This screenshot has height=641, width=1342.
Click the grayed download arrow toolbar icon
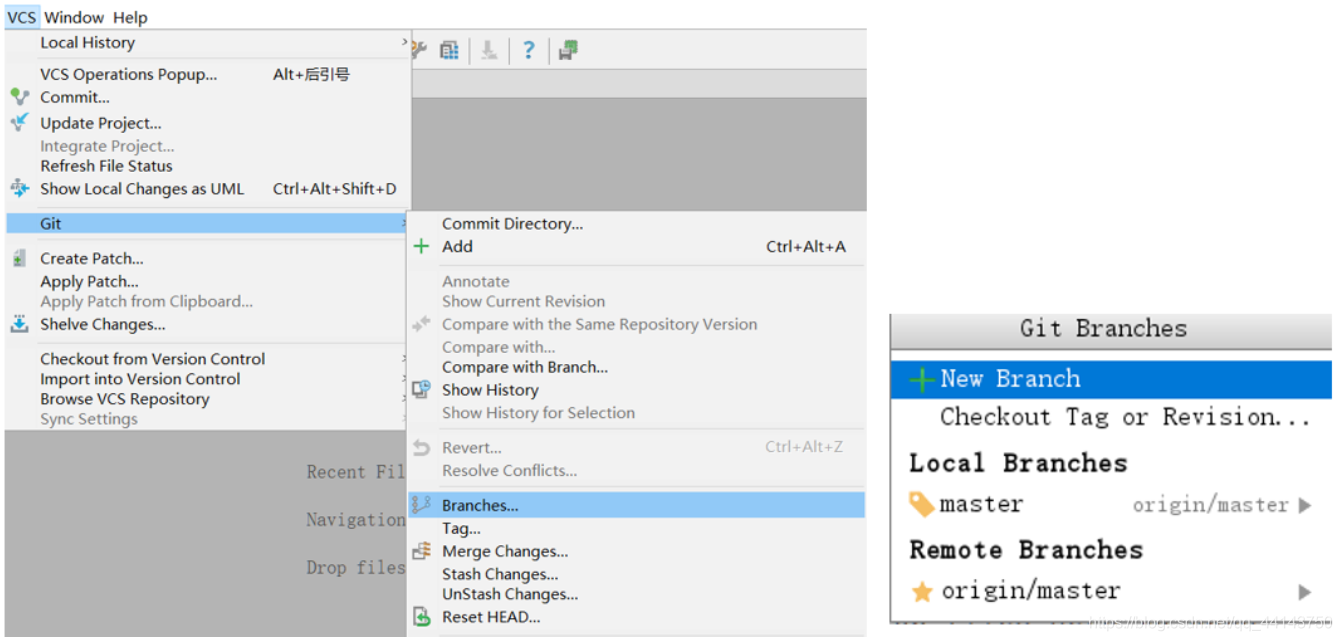489,50
